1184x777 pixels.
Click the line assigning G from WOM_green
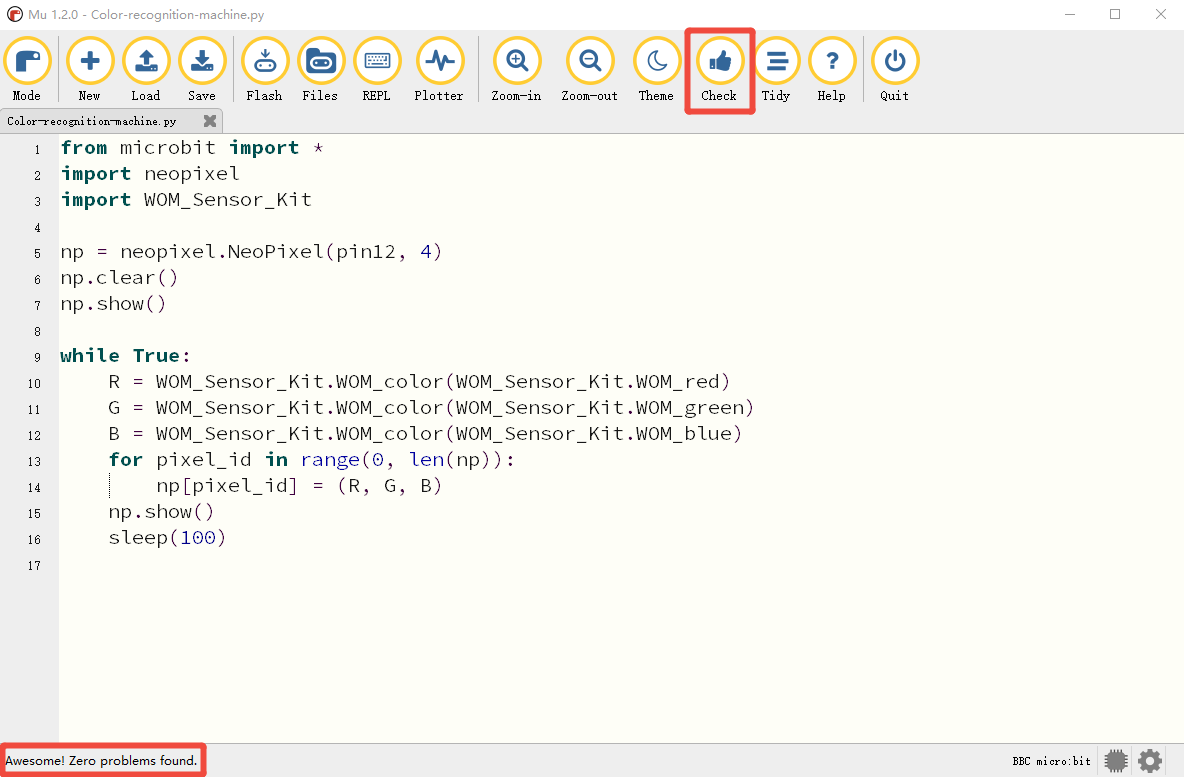coord(431,408)
